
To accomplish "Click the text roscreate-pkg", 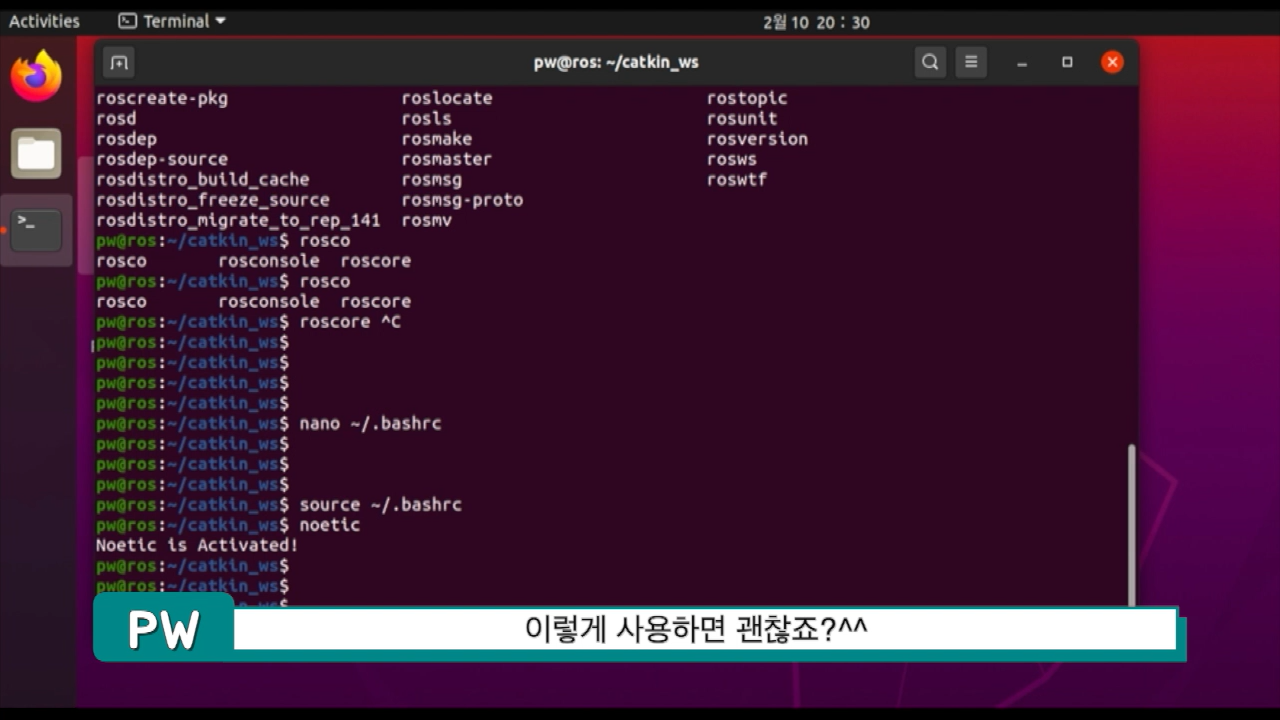I will coord(162,98).
